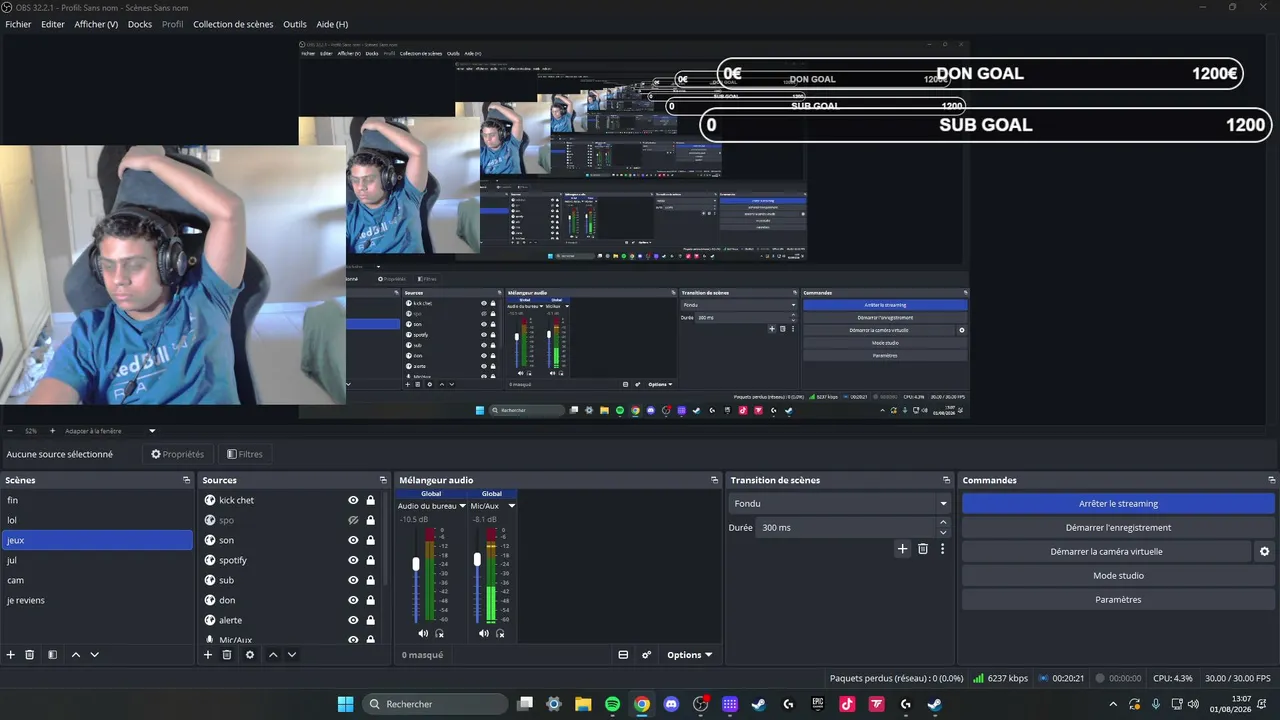Image resolution: width=1280 pixels, height=720 pixels.
Task: Unlock the kick chet source
Action: (370, 500)
